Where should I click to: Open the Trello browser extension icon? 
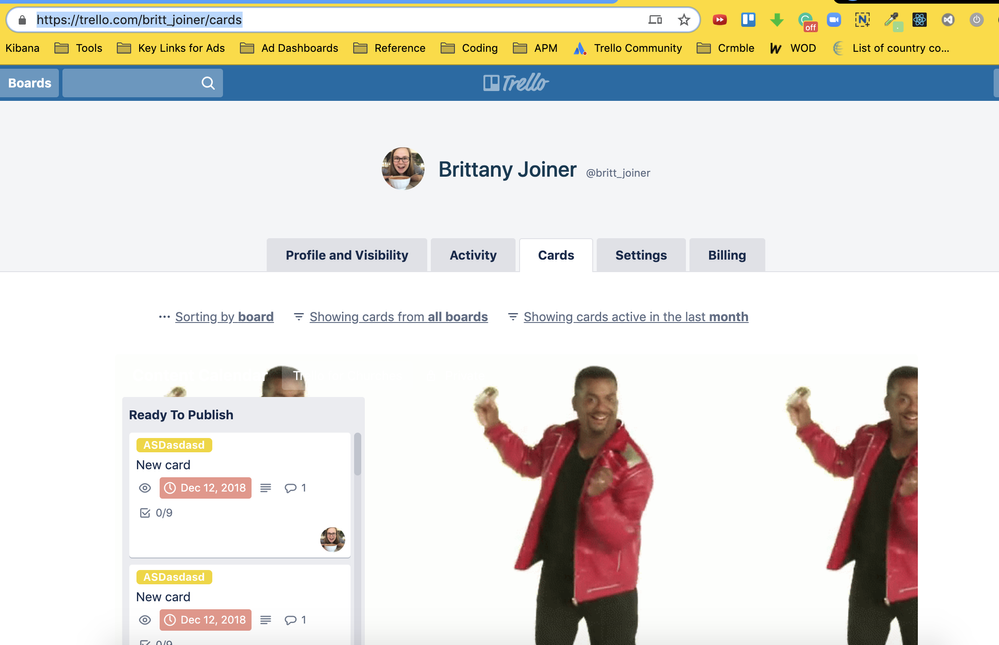point(749,20)
